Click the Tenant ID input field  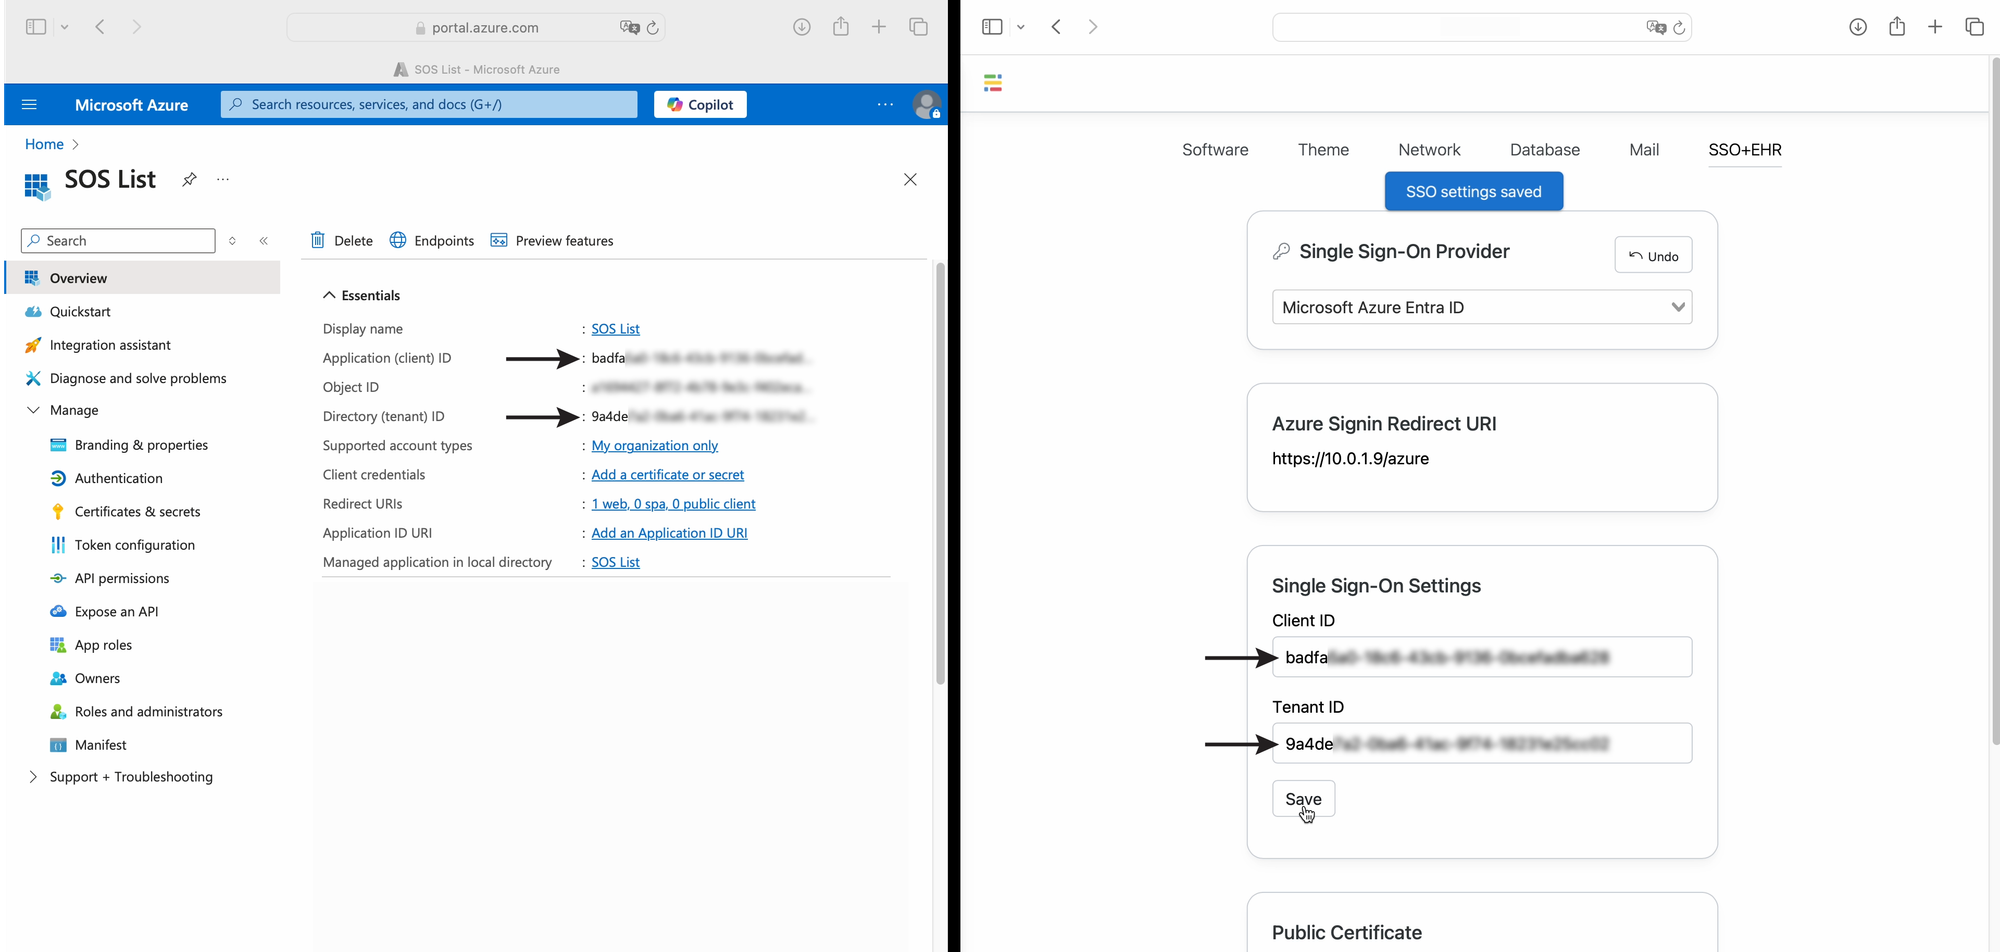point(1482,743)
